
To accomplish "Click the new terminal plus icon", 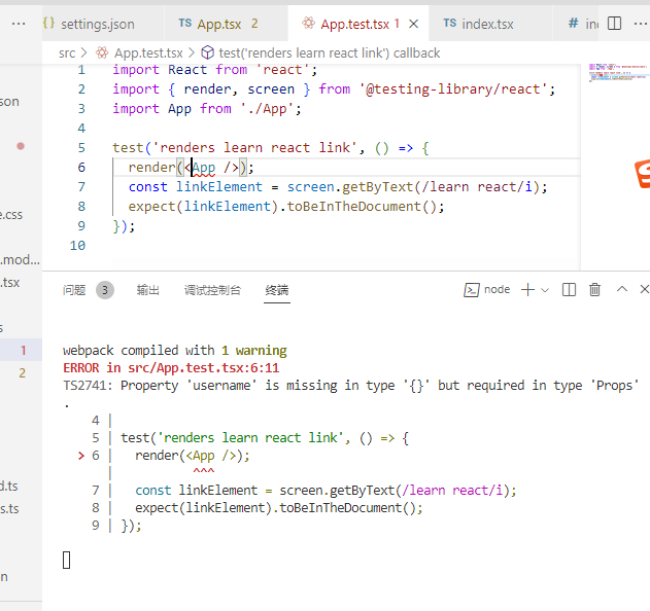I will coord(527,290).
